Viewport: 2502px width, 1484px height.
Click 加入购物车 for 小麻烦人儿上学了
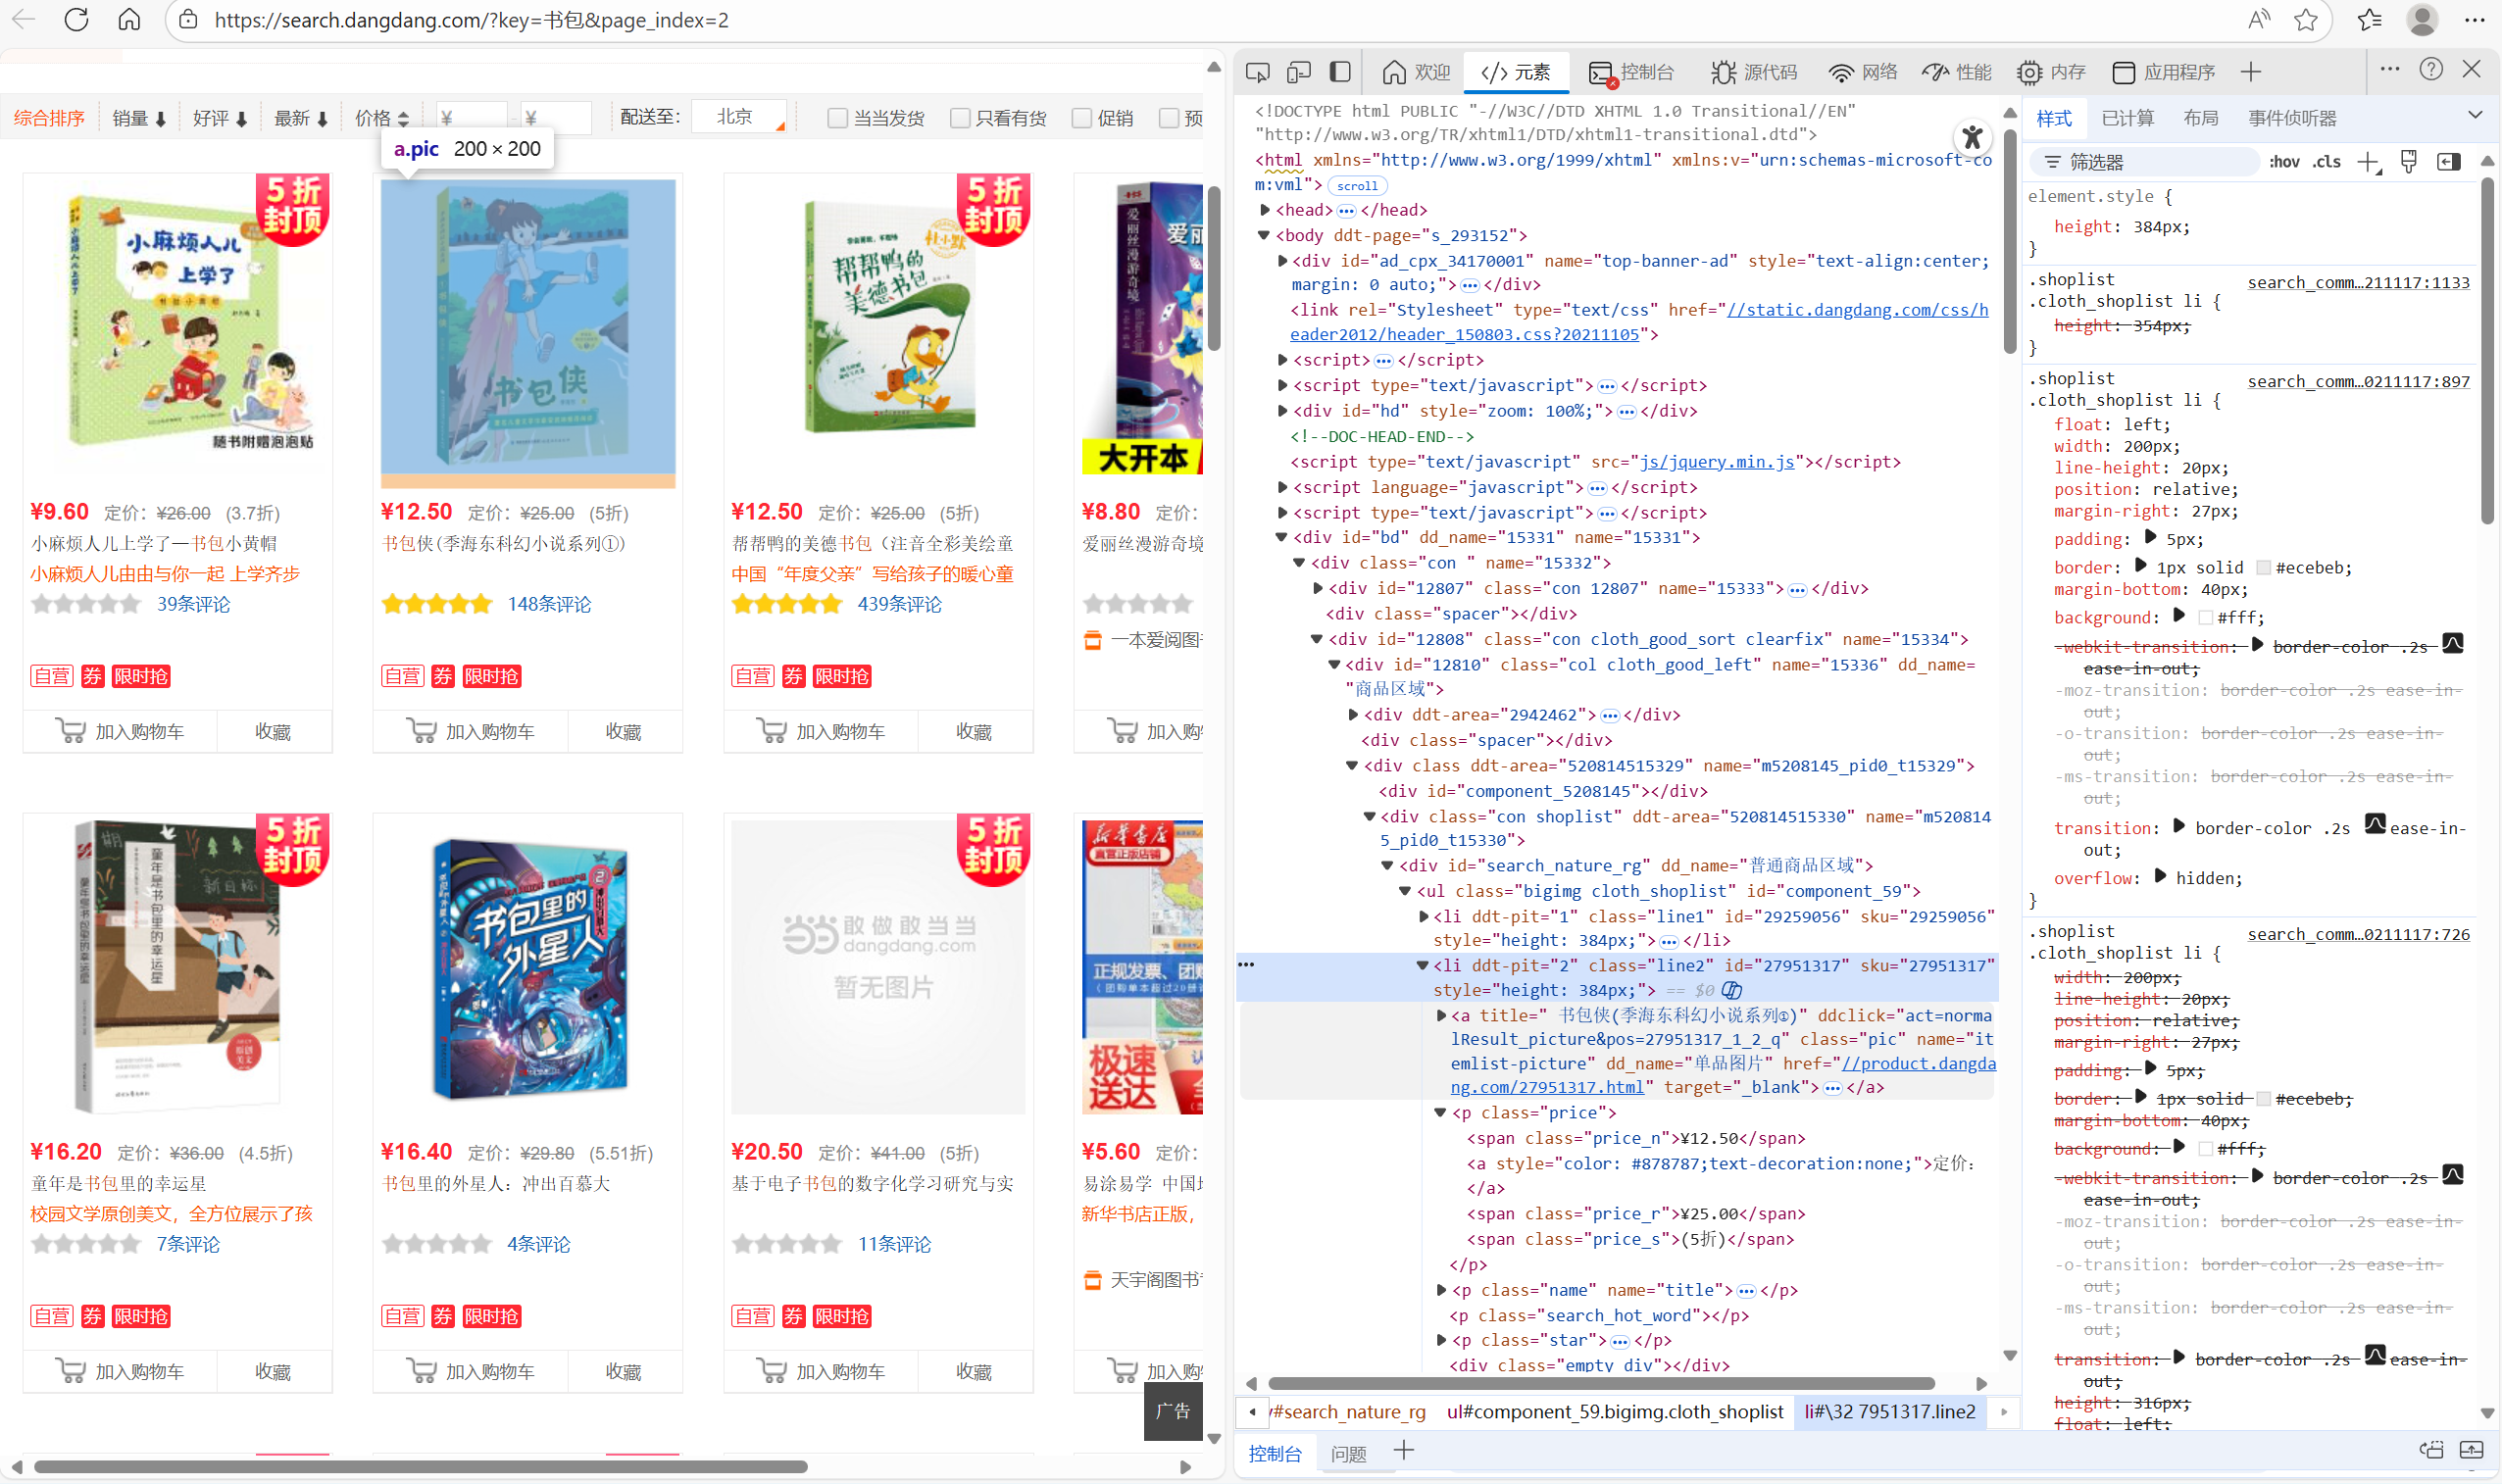tap(121, 731)
